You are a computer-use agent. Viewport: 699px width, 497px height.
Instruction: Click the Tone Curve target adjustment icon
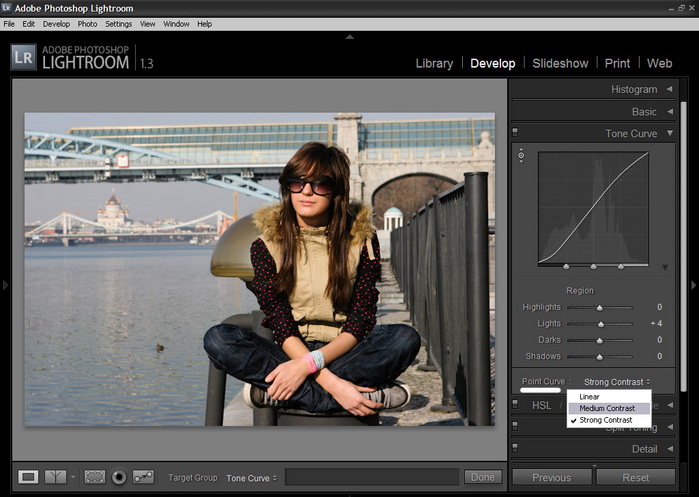pyautogui.click(x=521, y=156)
